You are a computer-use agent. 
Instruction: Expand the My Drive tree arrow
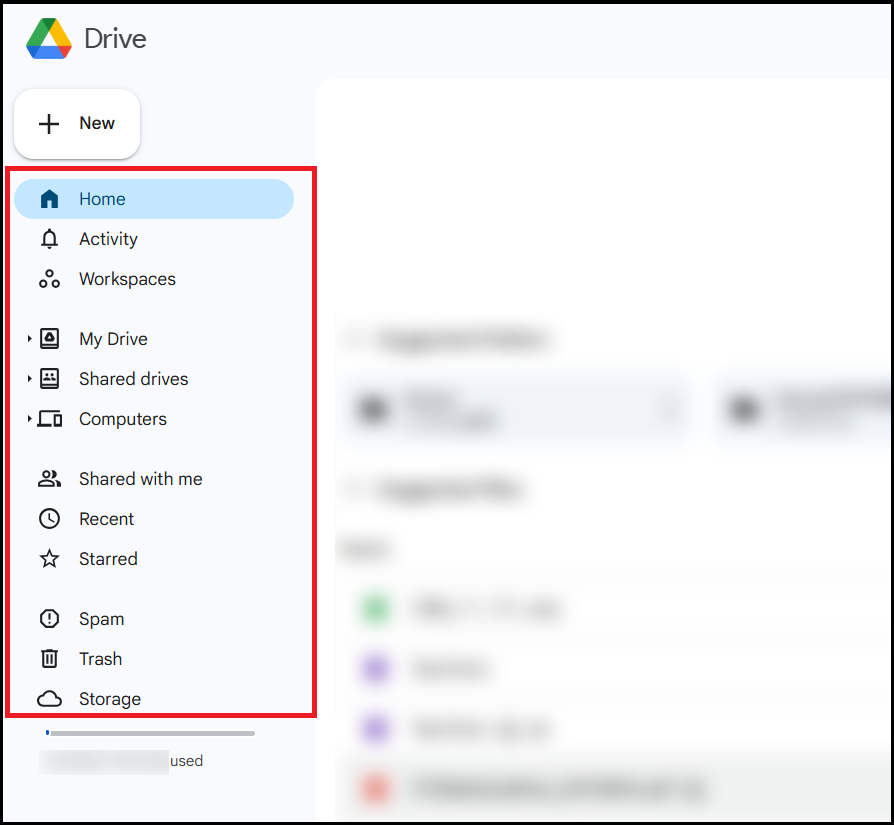pos(29,339)
